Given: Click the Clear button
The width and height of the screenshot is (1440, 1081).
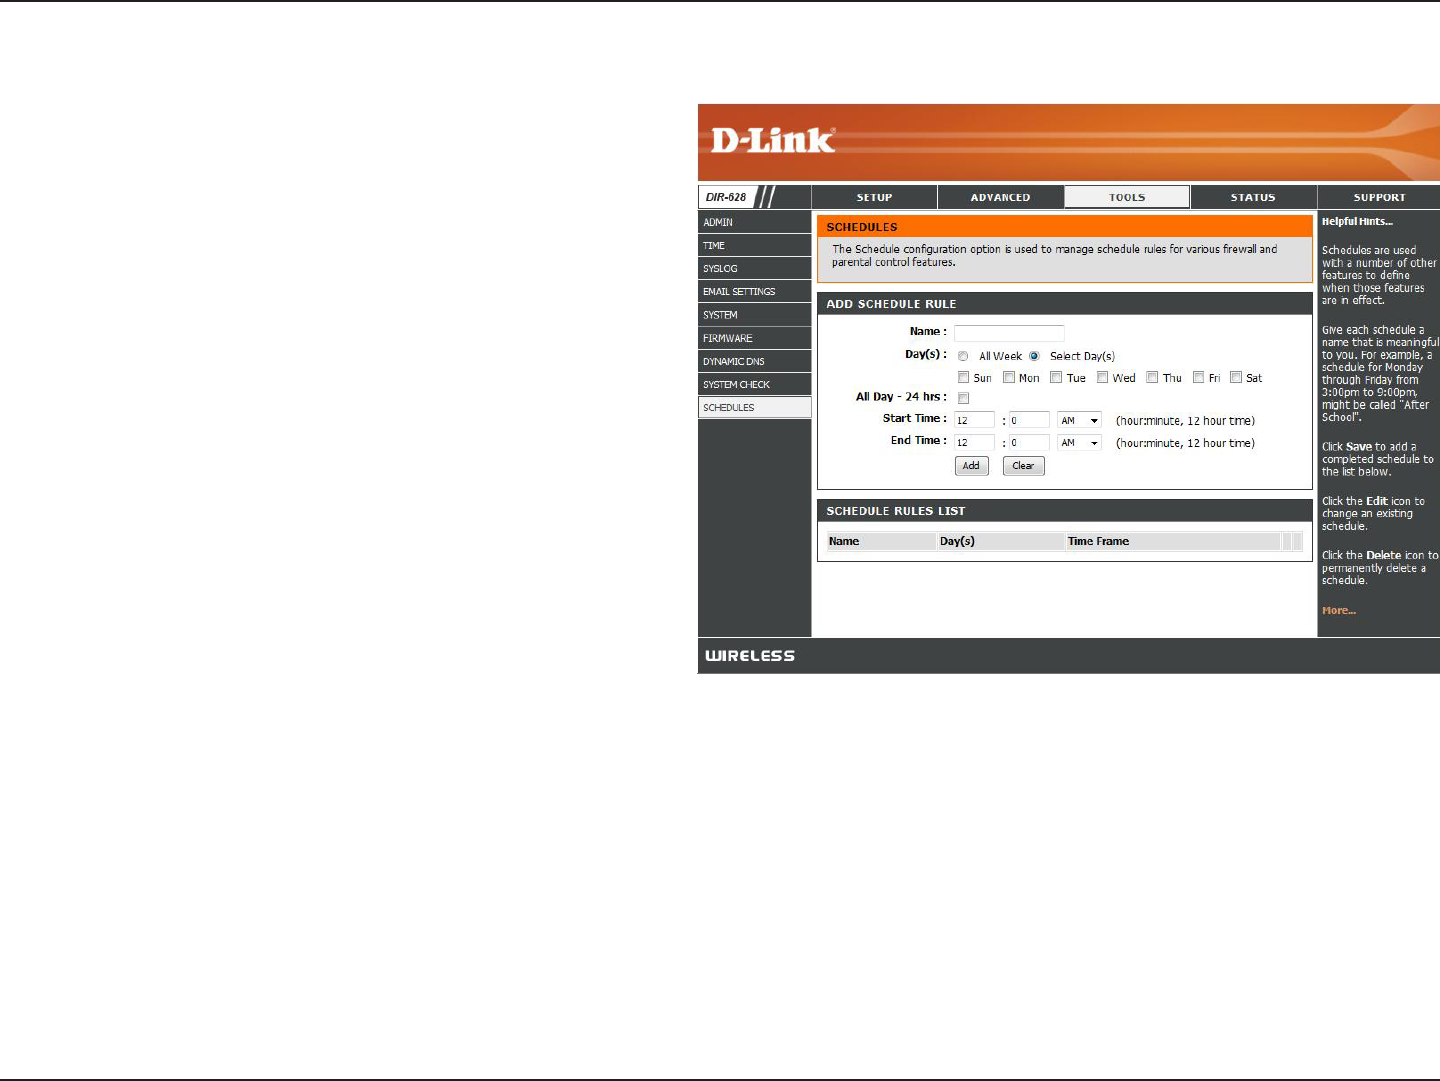Looking at the screenshot, I should coord(1023,466).
